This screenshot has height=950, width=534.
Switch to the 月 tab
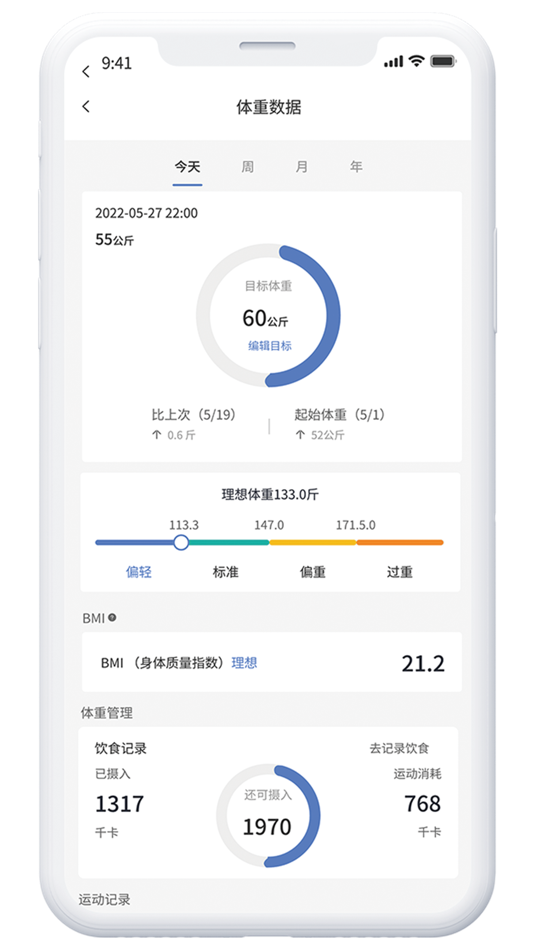301,167
